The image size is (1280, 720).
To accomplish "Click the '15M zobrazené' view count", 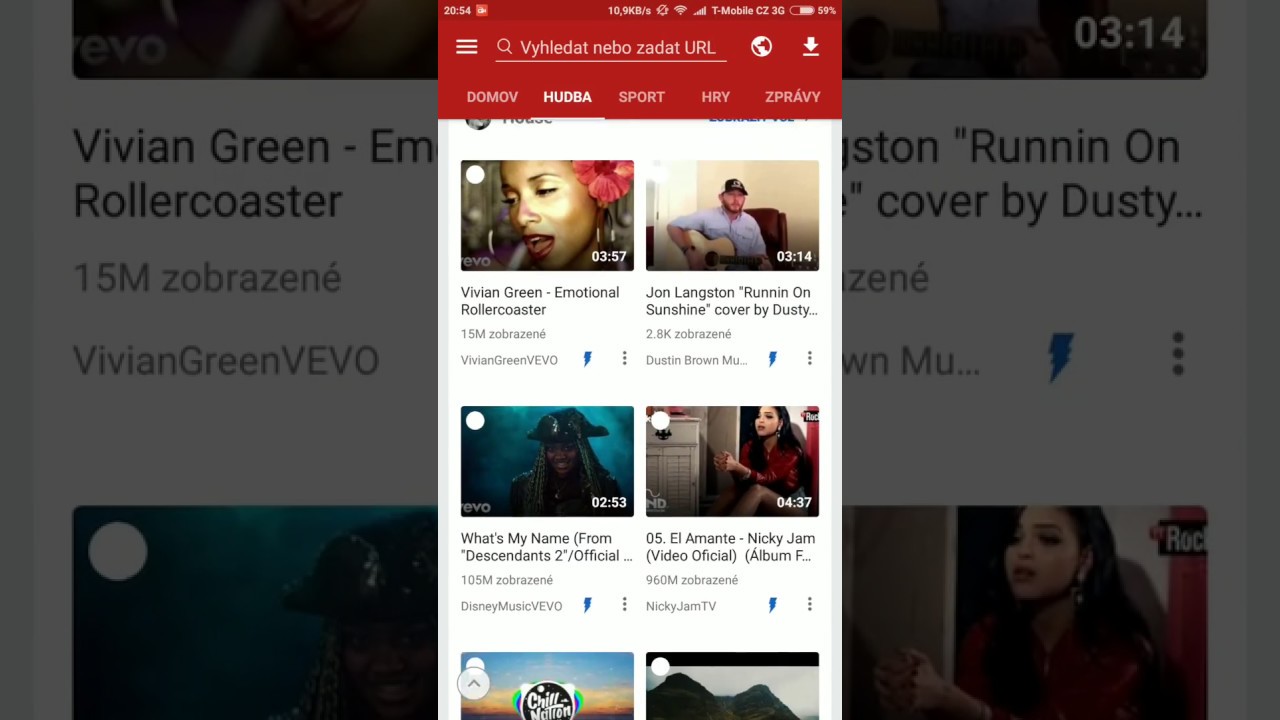I will click(503, 334).
